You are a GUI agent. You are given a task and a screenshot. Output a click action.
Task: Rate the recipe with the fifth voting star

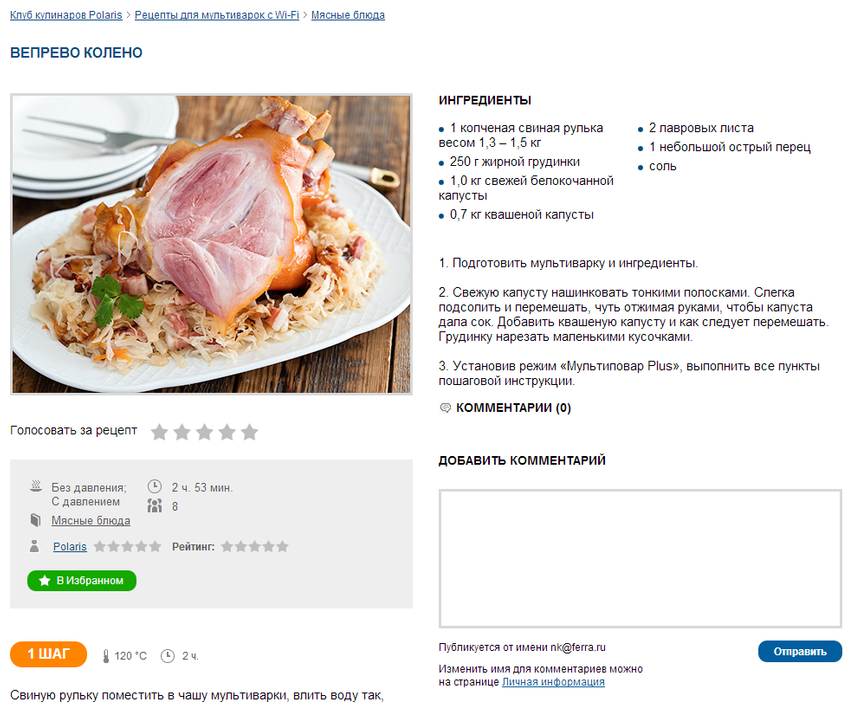point(250,432)
